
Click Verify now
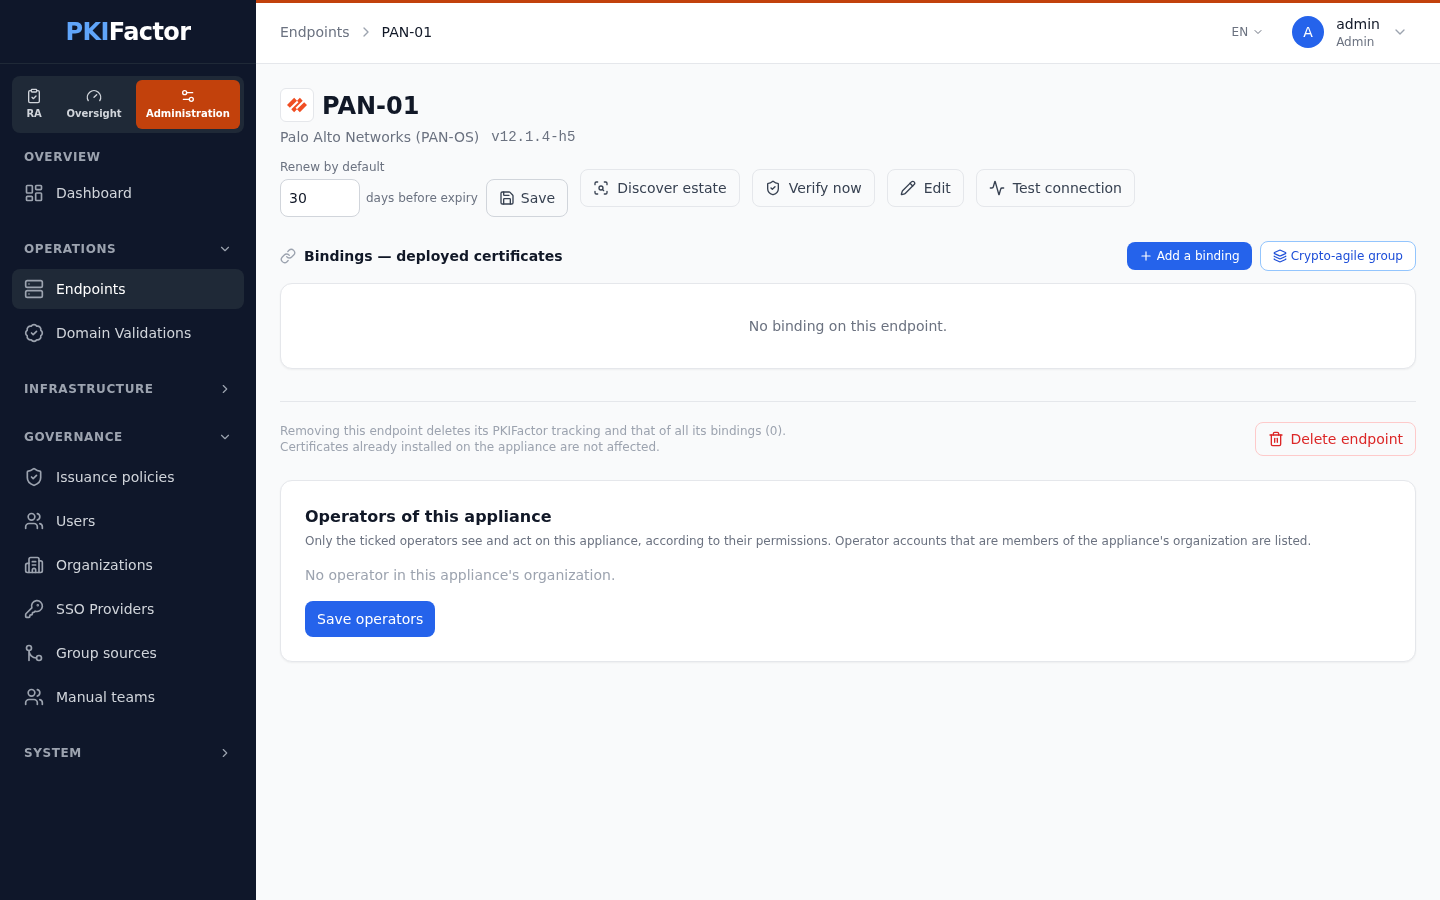[813, 188]
